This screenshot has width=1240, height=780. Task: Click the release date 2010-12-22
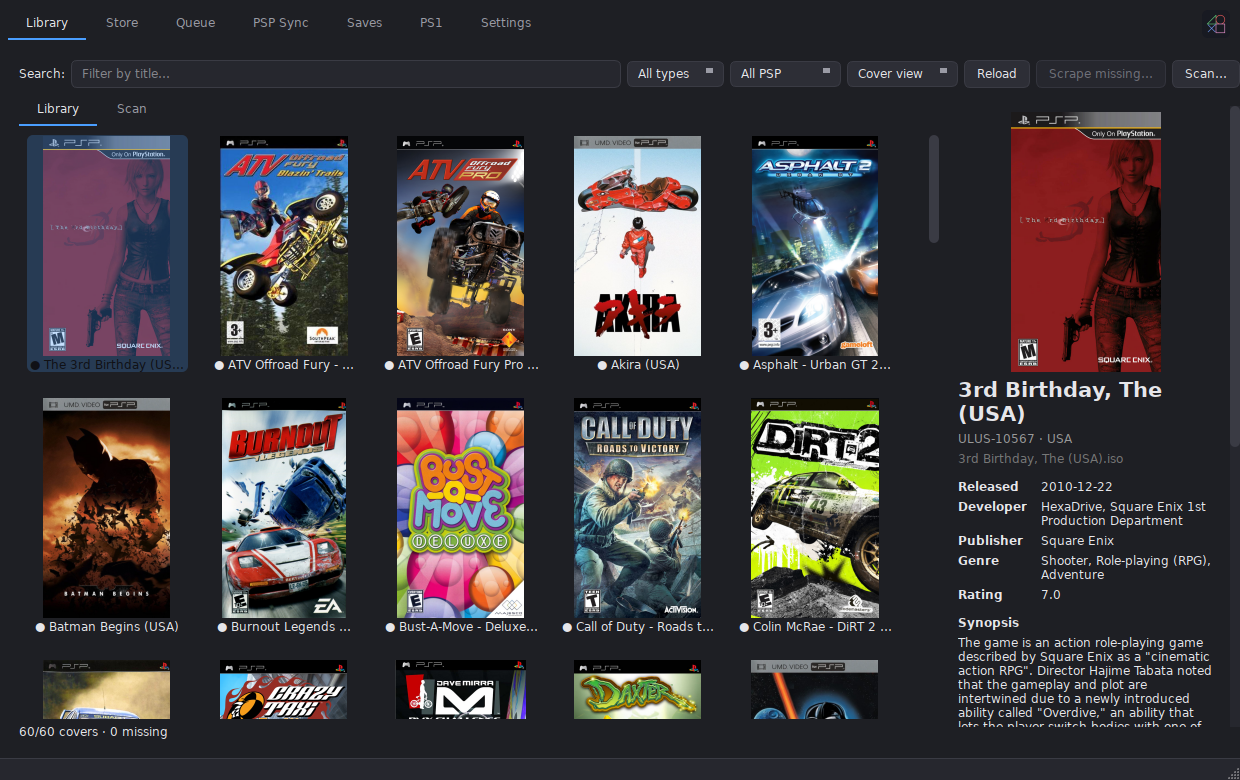(1079, 487)
